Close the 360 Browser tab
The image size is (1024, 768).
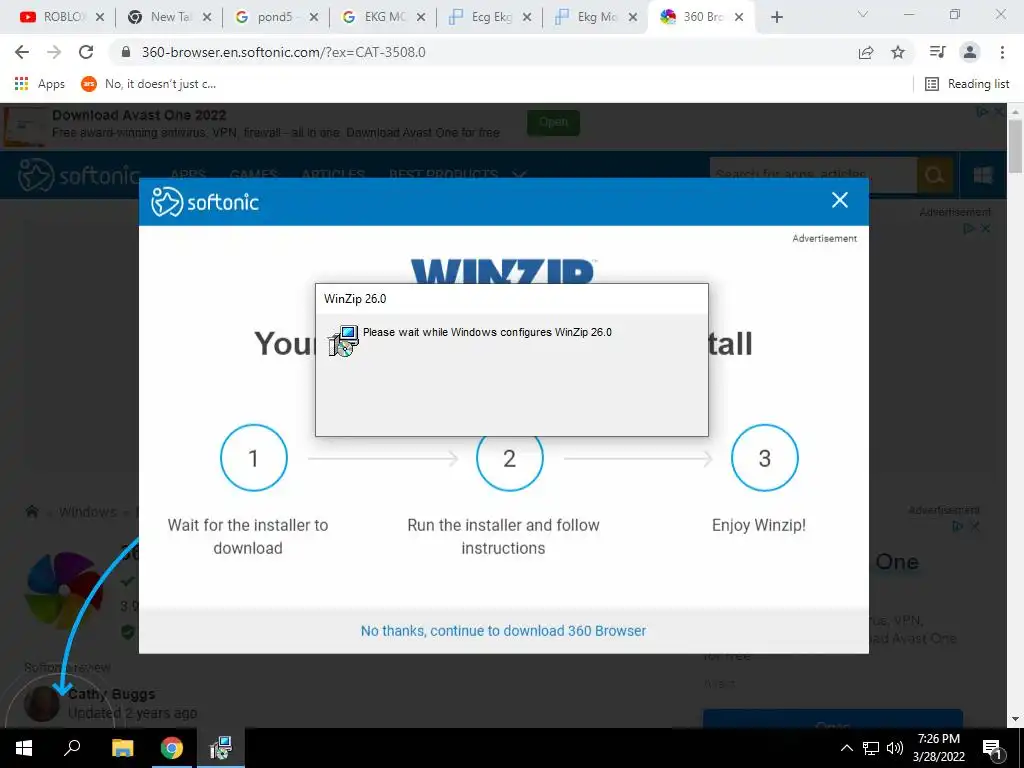739,18
